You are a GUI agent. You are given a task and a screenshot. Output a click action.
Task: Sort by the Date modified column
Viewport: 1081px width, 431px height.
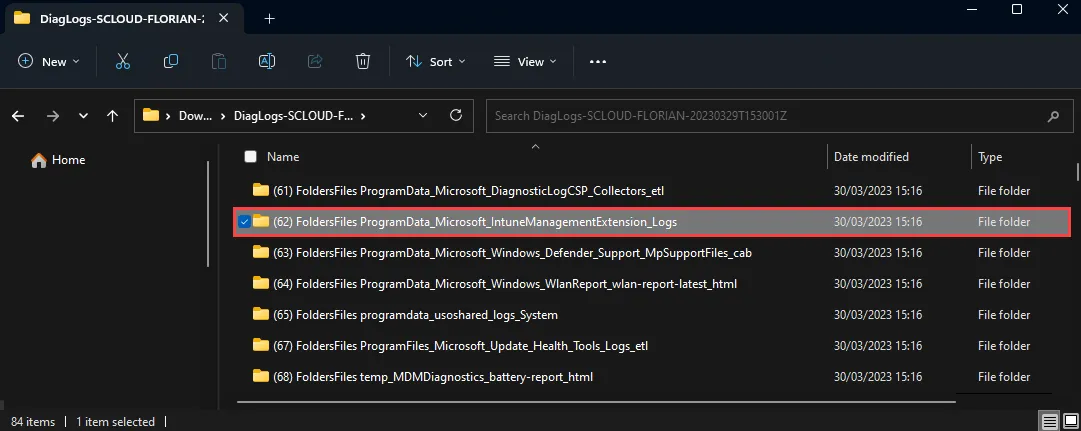click(x=871, y=157)
